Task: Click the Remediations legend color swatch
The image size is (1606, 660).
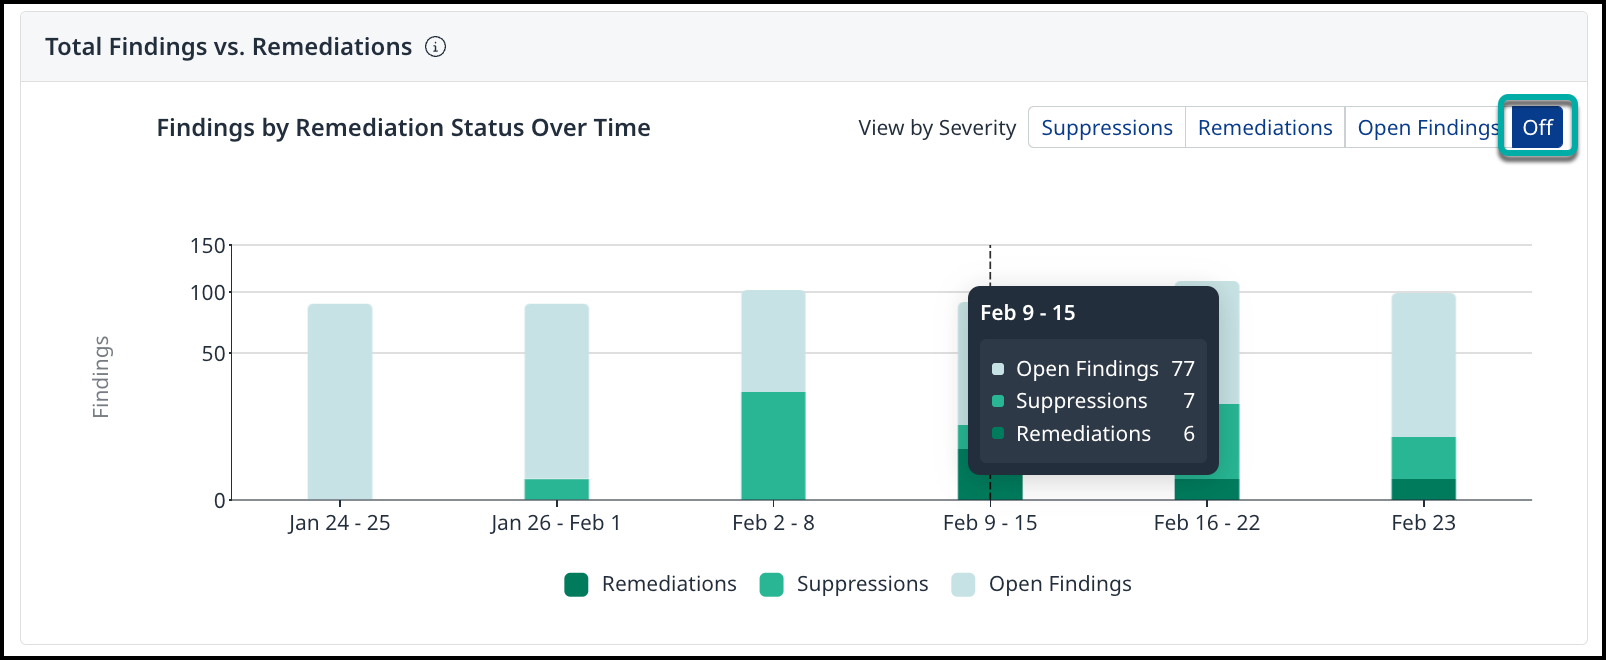Action: point(576,585)
